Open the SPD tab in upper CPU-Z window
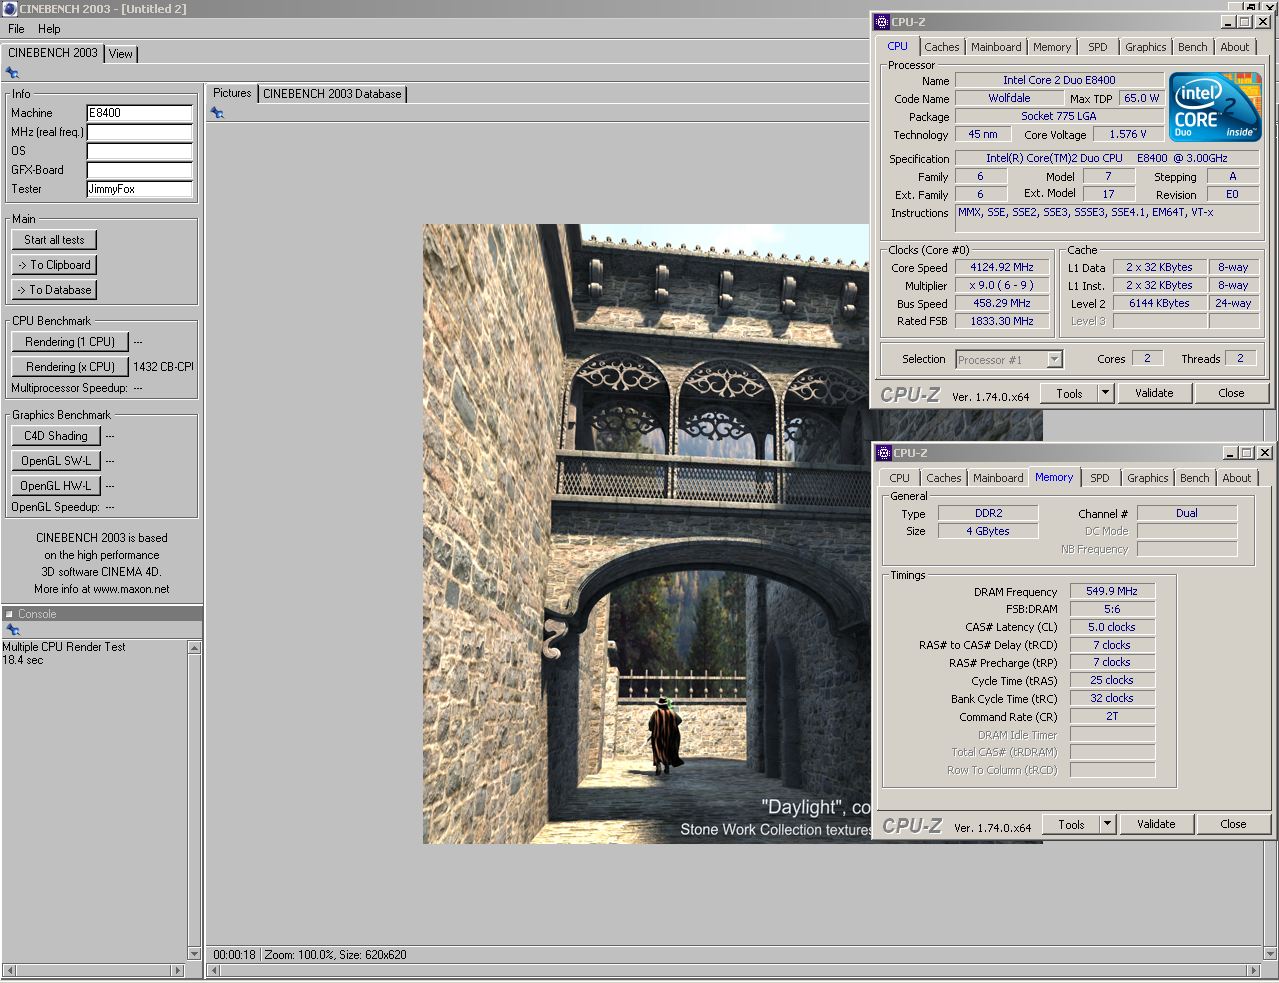 point(1098,47)
